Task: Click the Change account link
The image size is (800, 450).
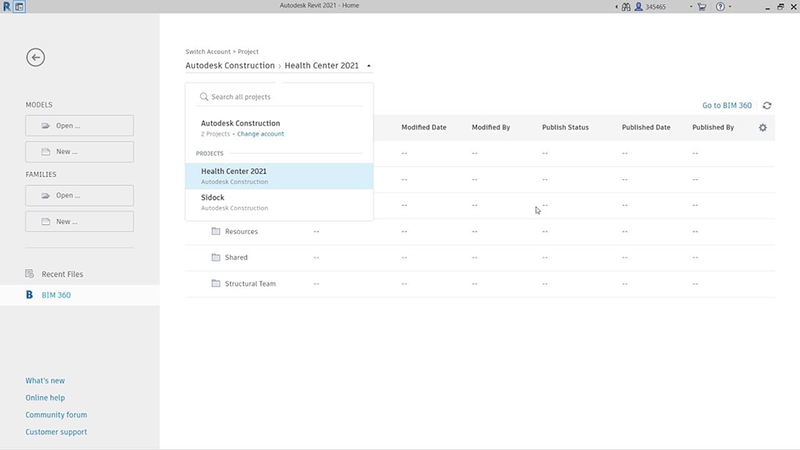Action: [260, 134]
